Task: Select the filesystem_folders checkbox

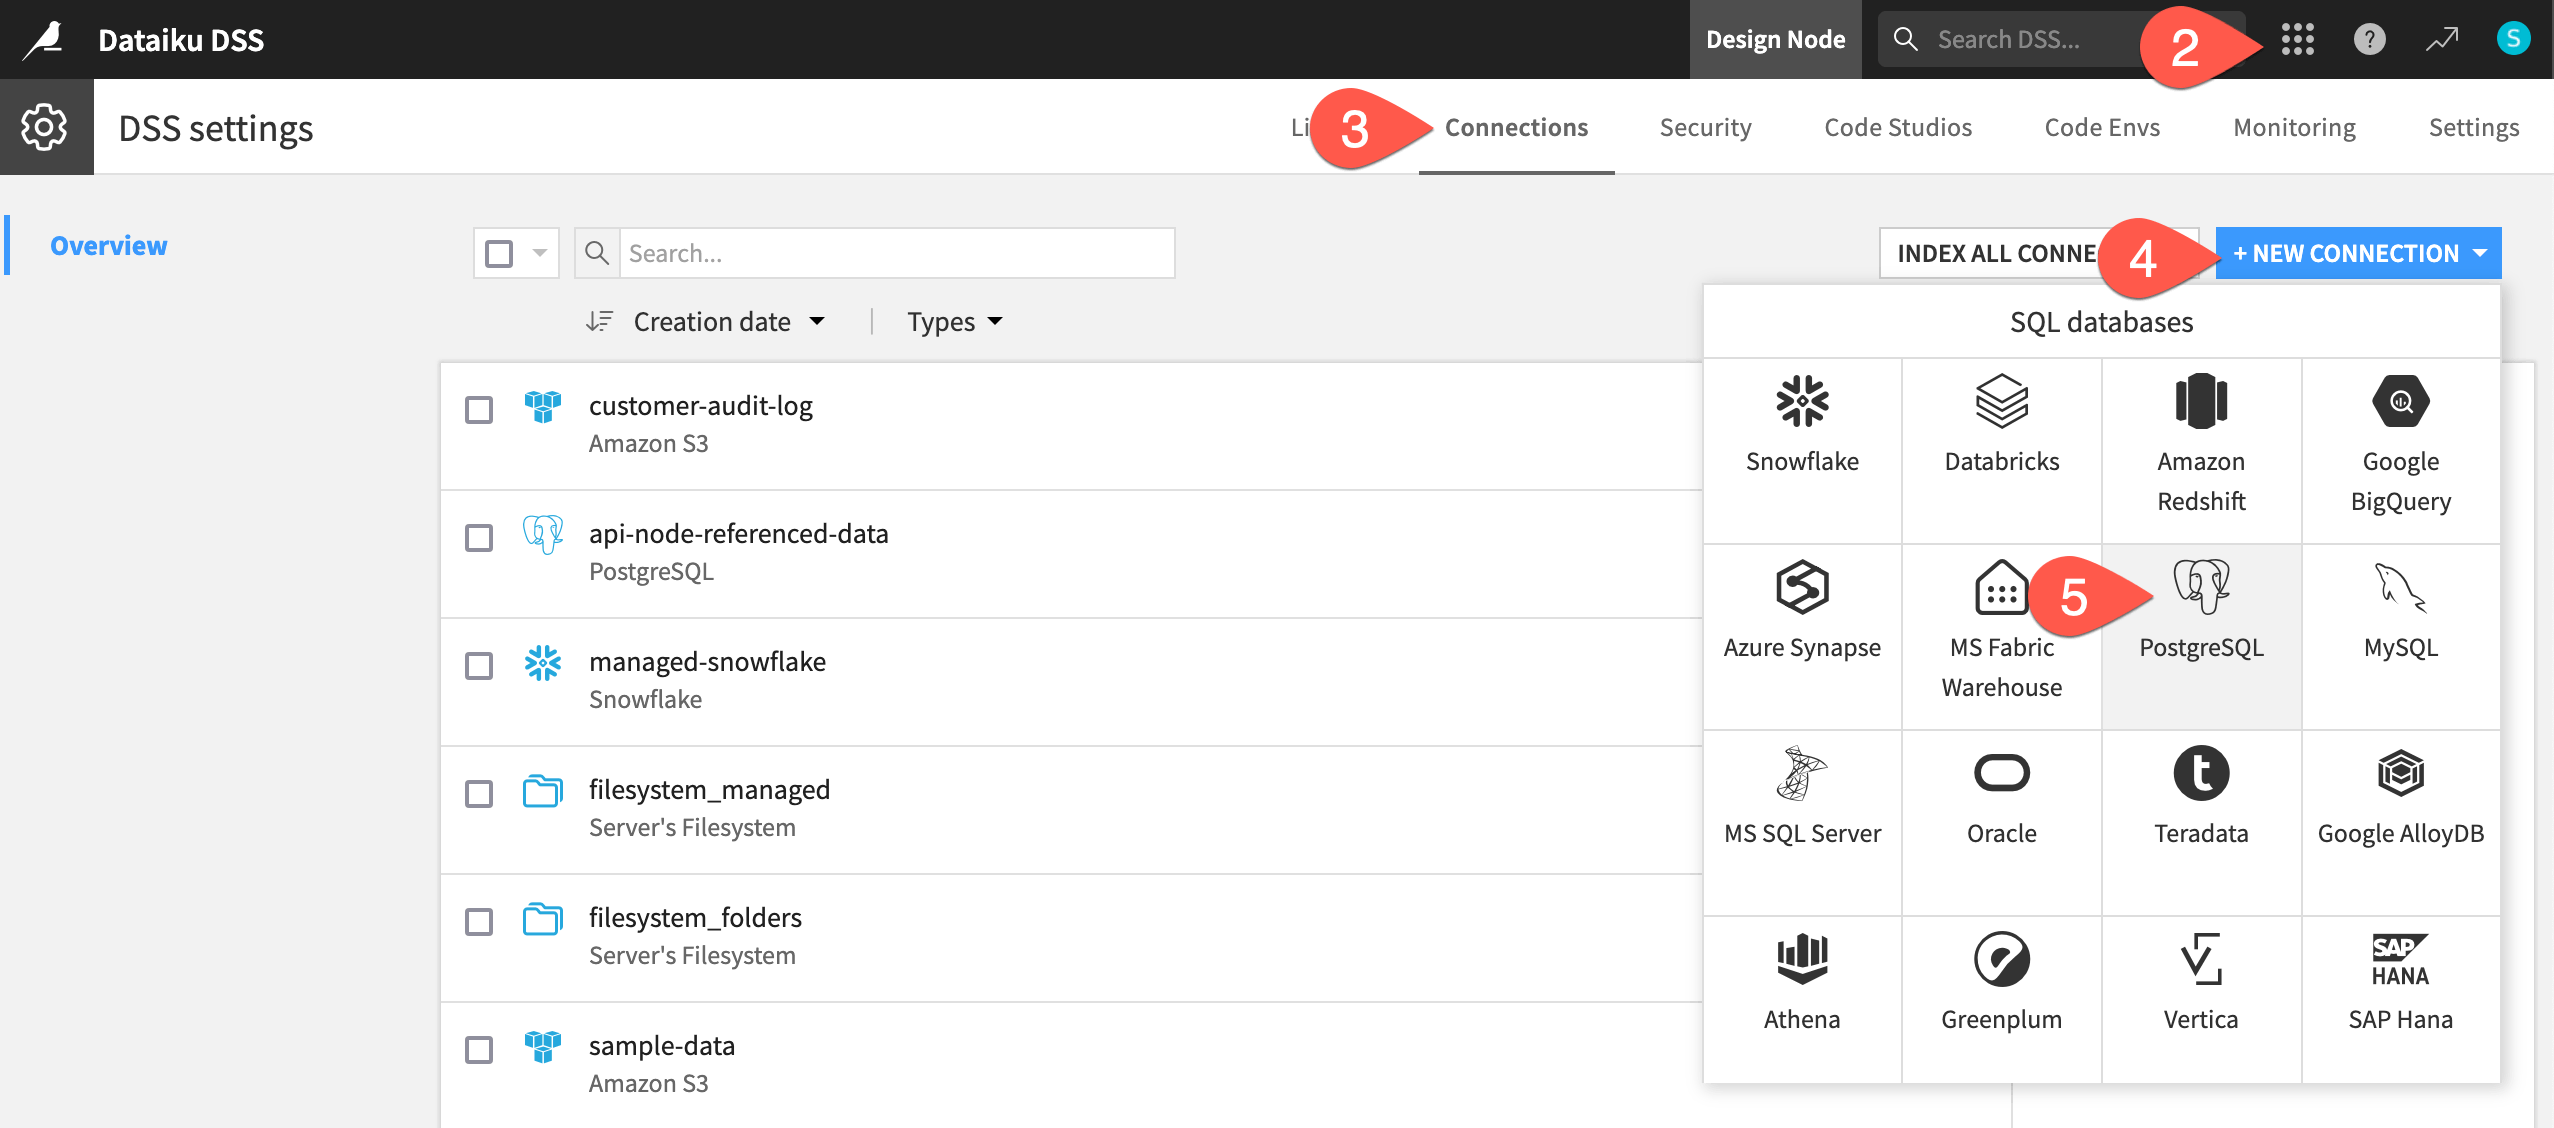Action: [x=479, y=922]
